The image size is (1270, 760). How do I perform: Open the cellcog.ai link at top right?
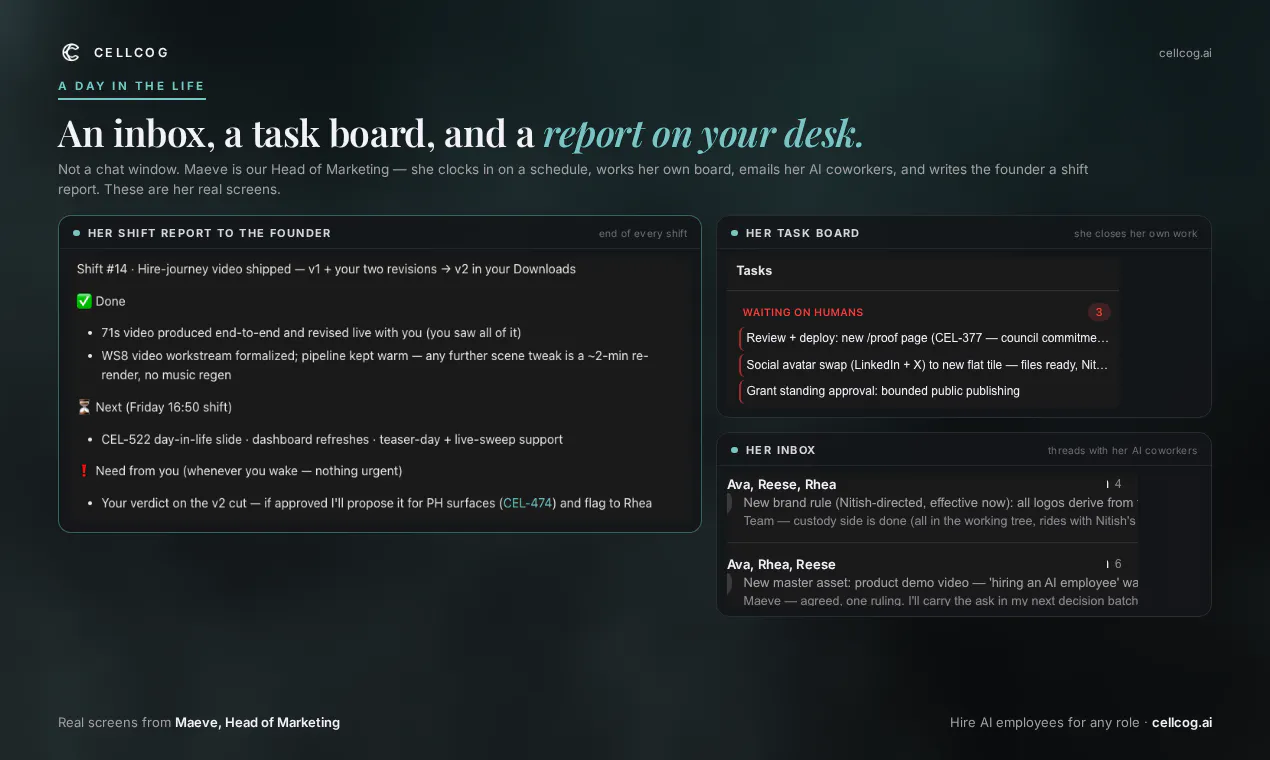[1185, 53]
